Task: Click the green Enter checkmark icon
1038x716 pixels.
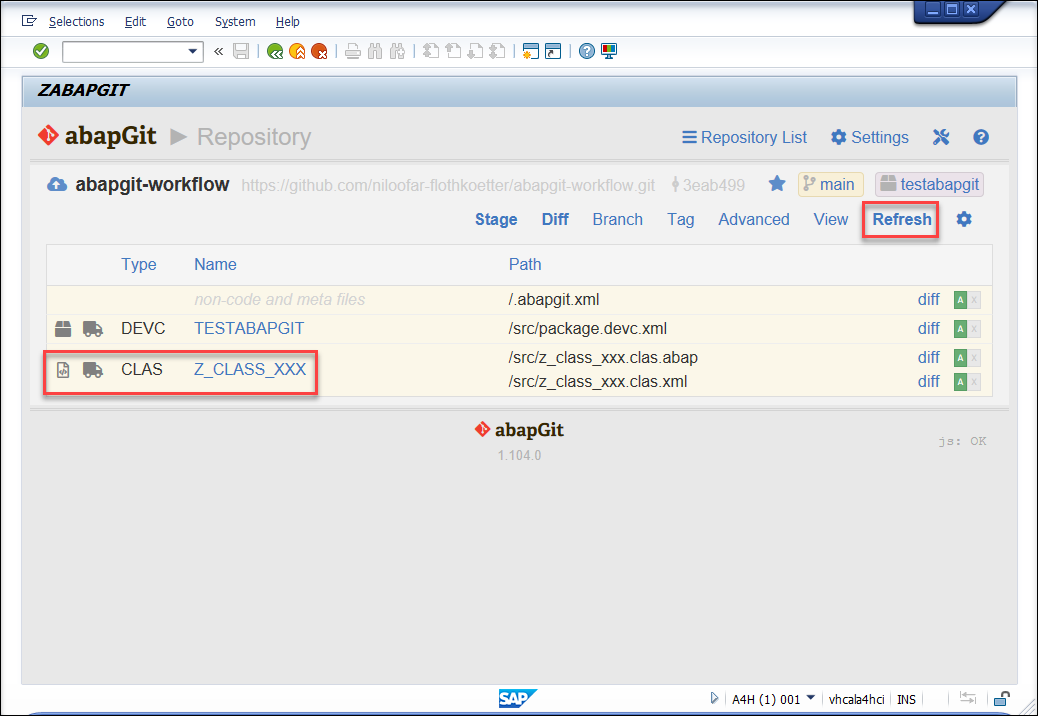Action: tap(41, 51)
